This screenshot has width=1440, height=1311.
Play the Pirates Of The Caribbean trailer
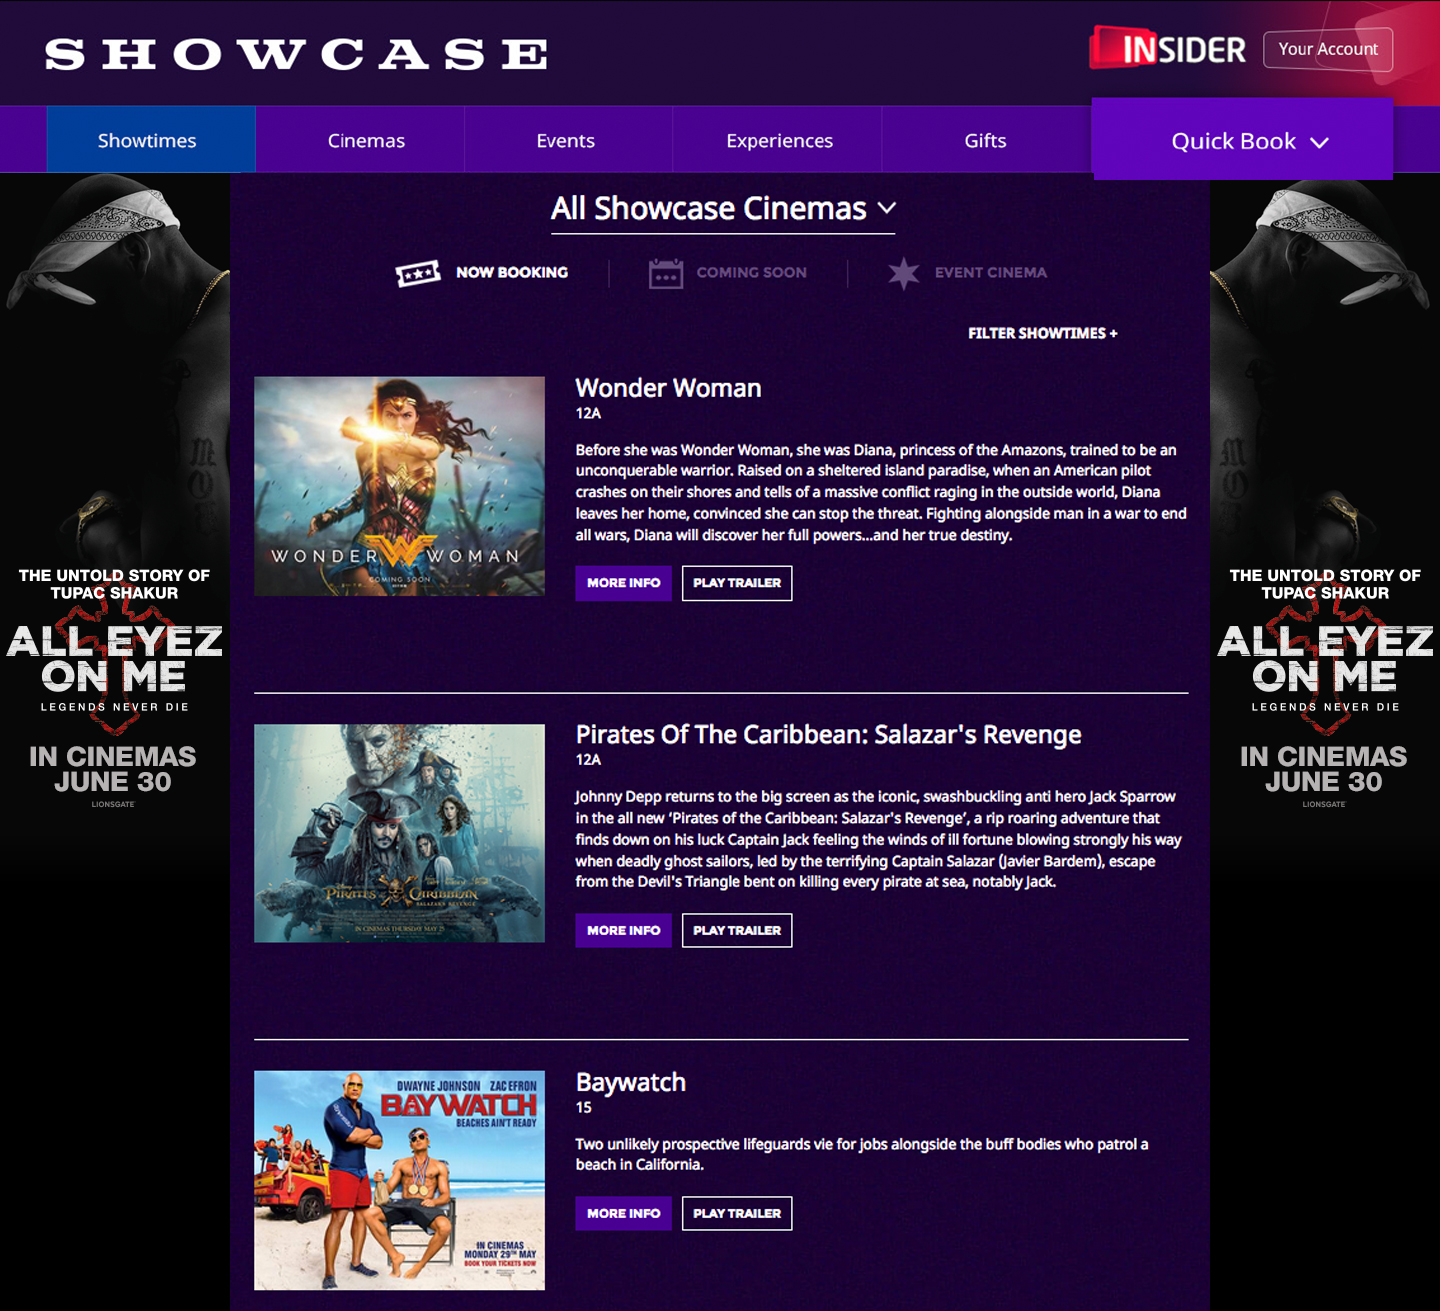[x=737, y=930]
